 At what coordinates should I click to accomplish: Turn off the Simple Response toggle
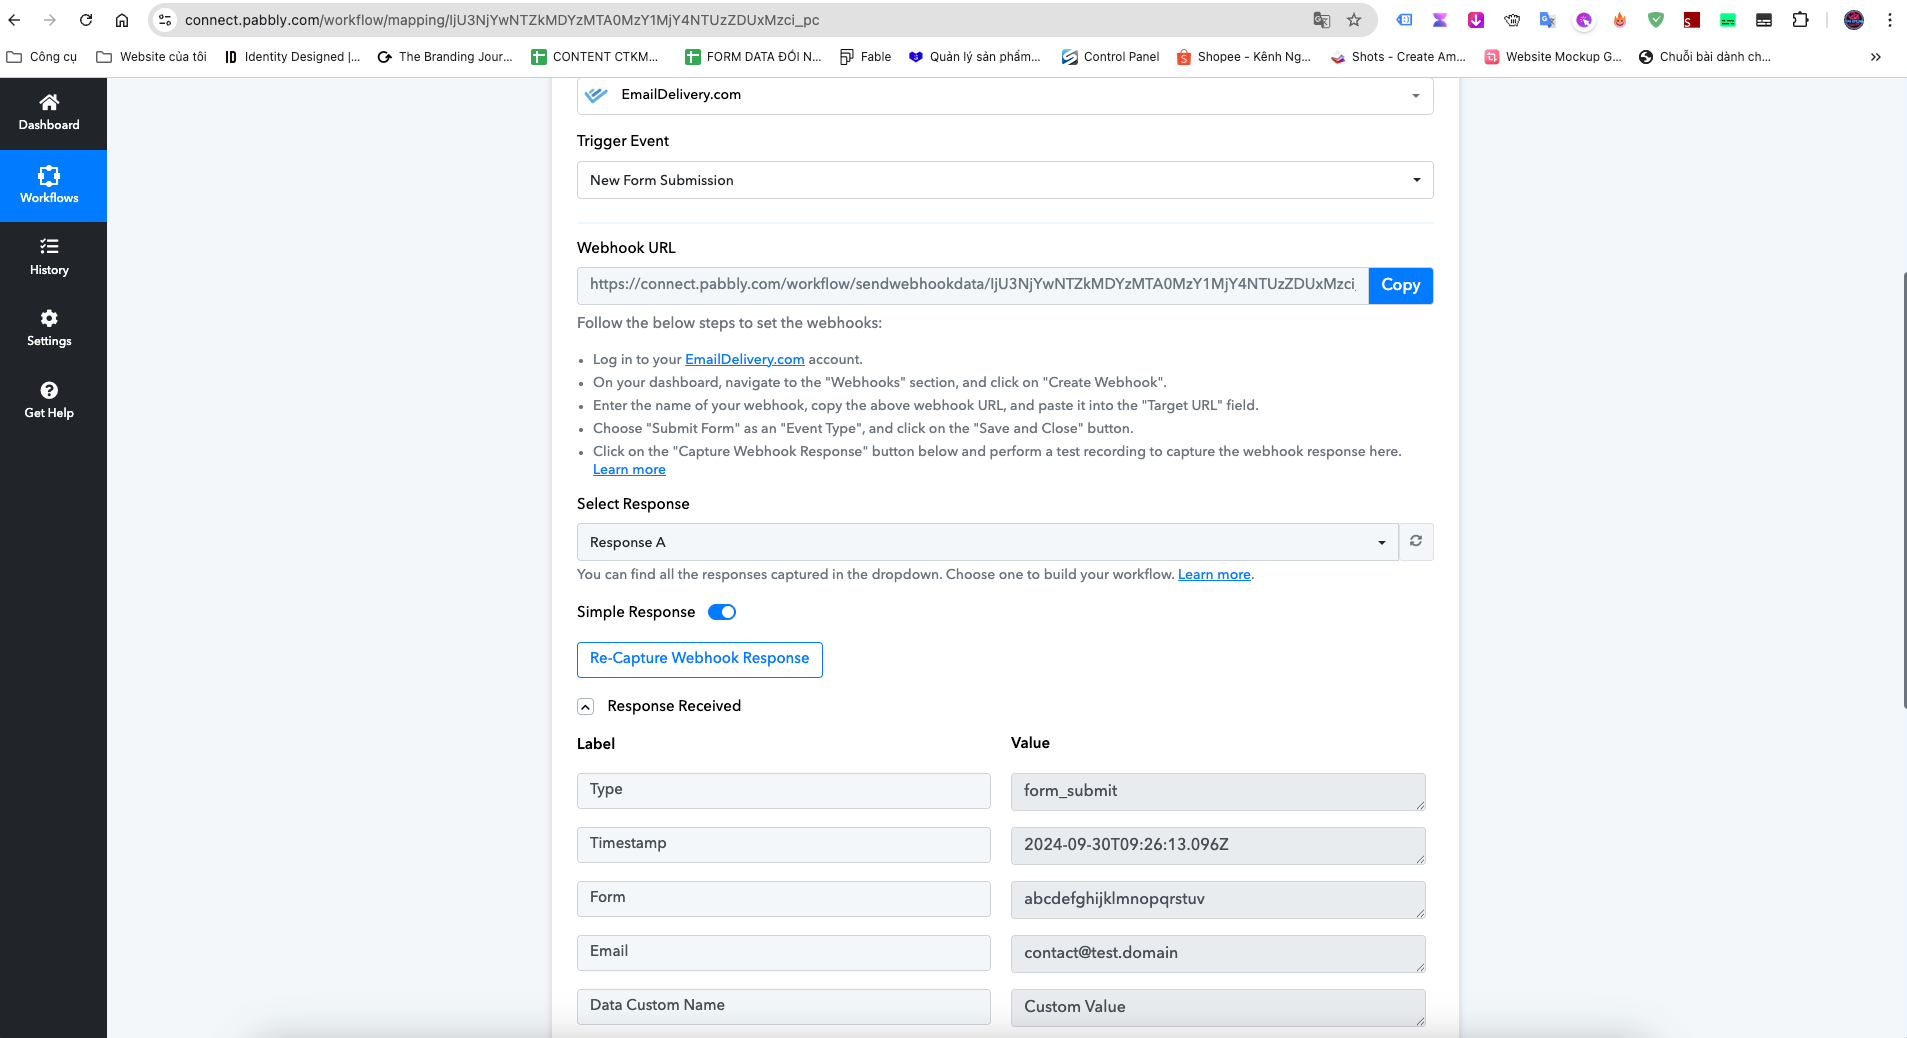722,612
